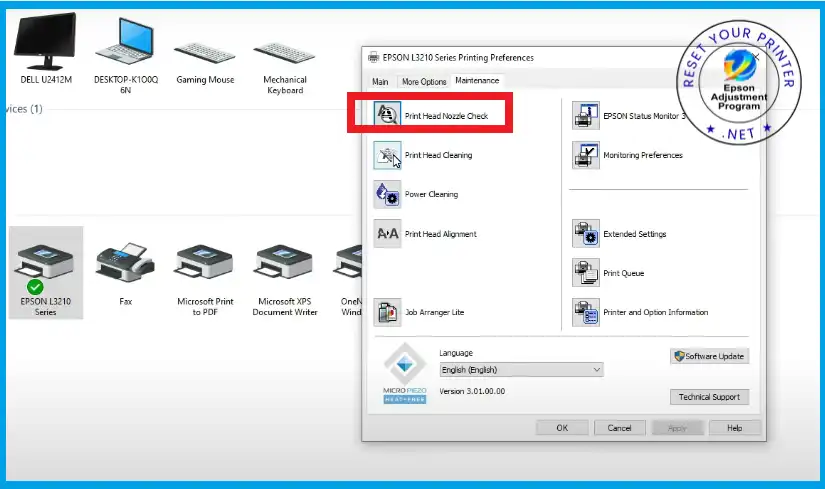The height and width of the screenshot is (489, 825).
Task: Click the Technical Support button
Action: [709, 397]
